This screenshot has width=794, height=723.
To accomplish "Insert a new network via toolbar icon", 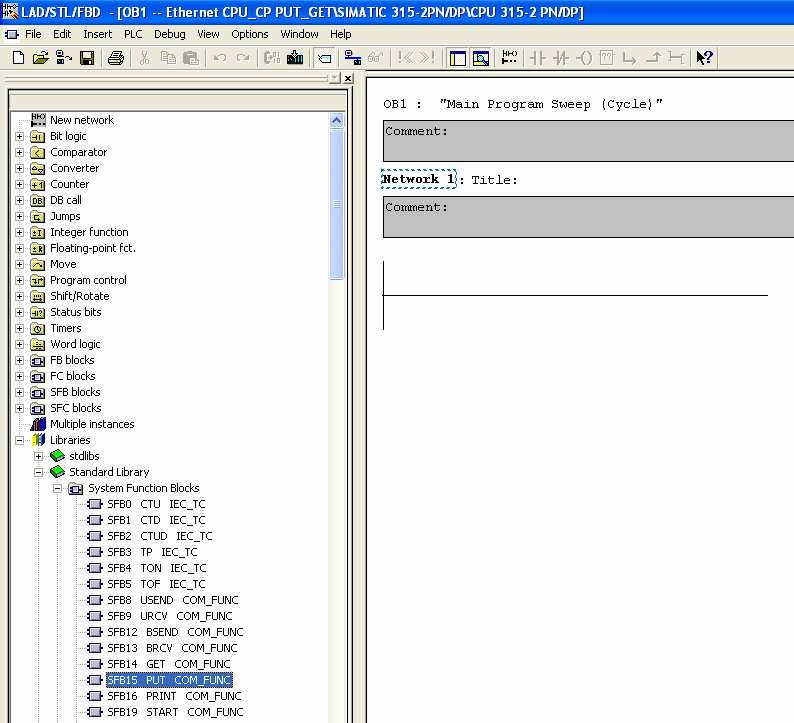I will coord(509,58).
